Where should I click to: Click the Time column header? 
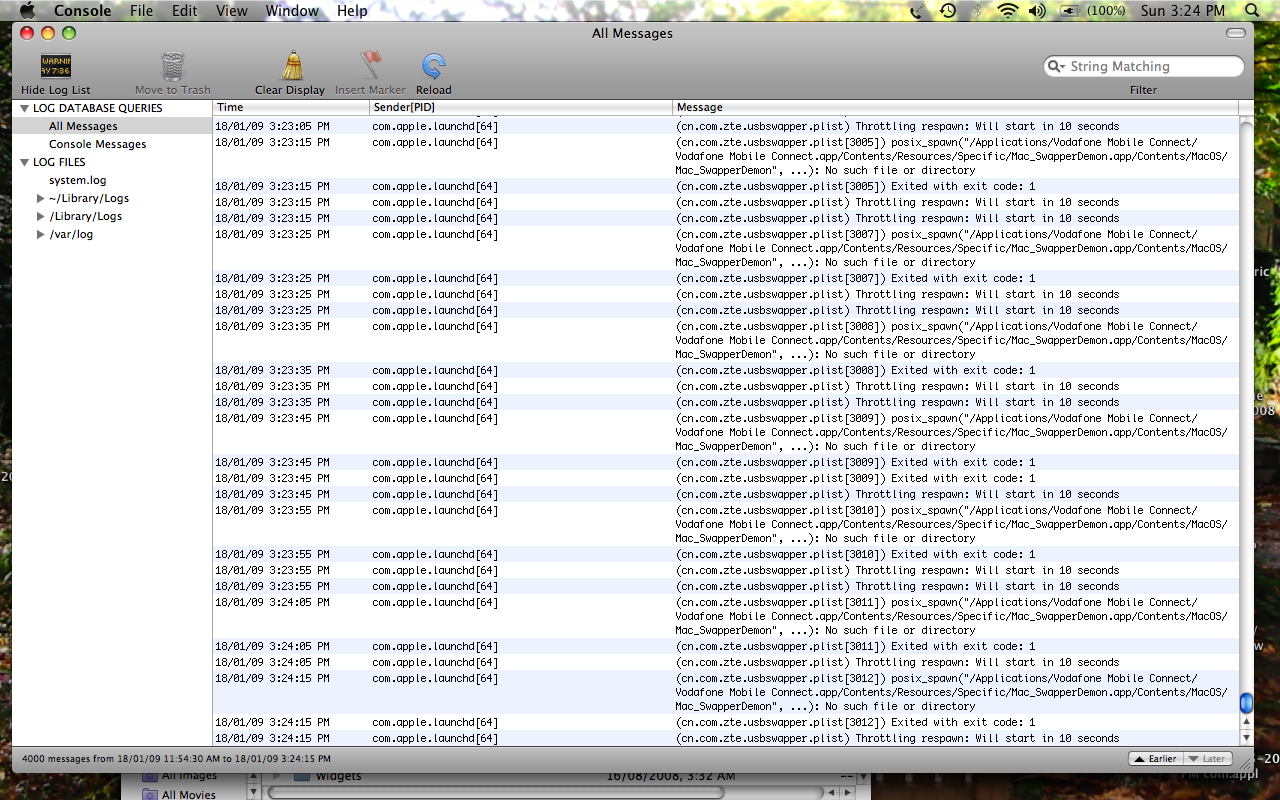(x=291, y=107)
